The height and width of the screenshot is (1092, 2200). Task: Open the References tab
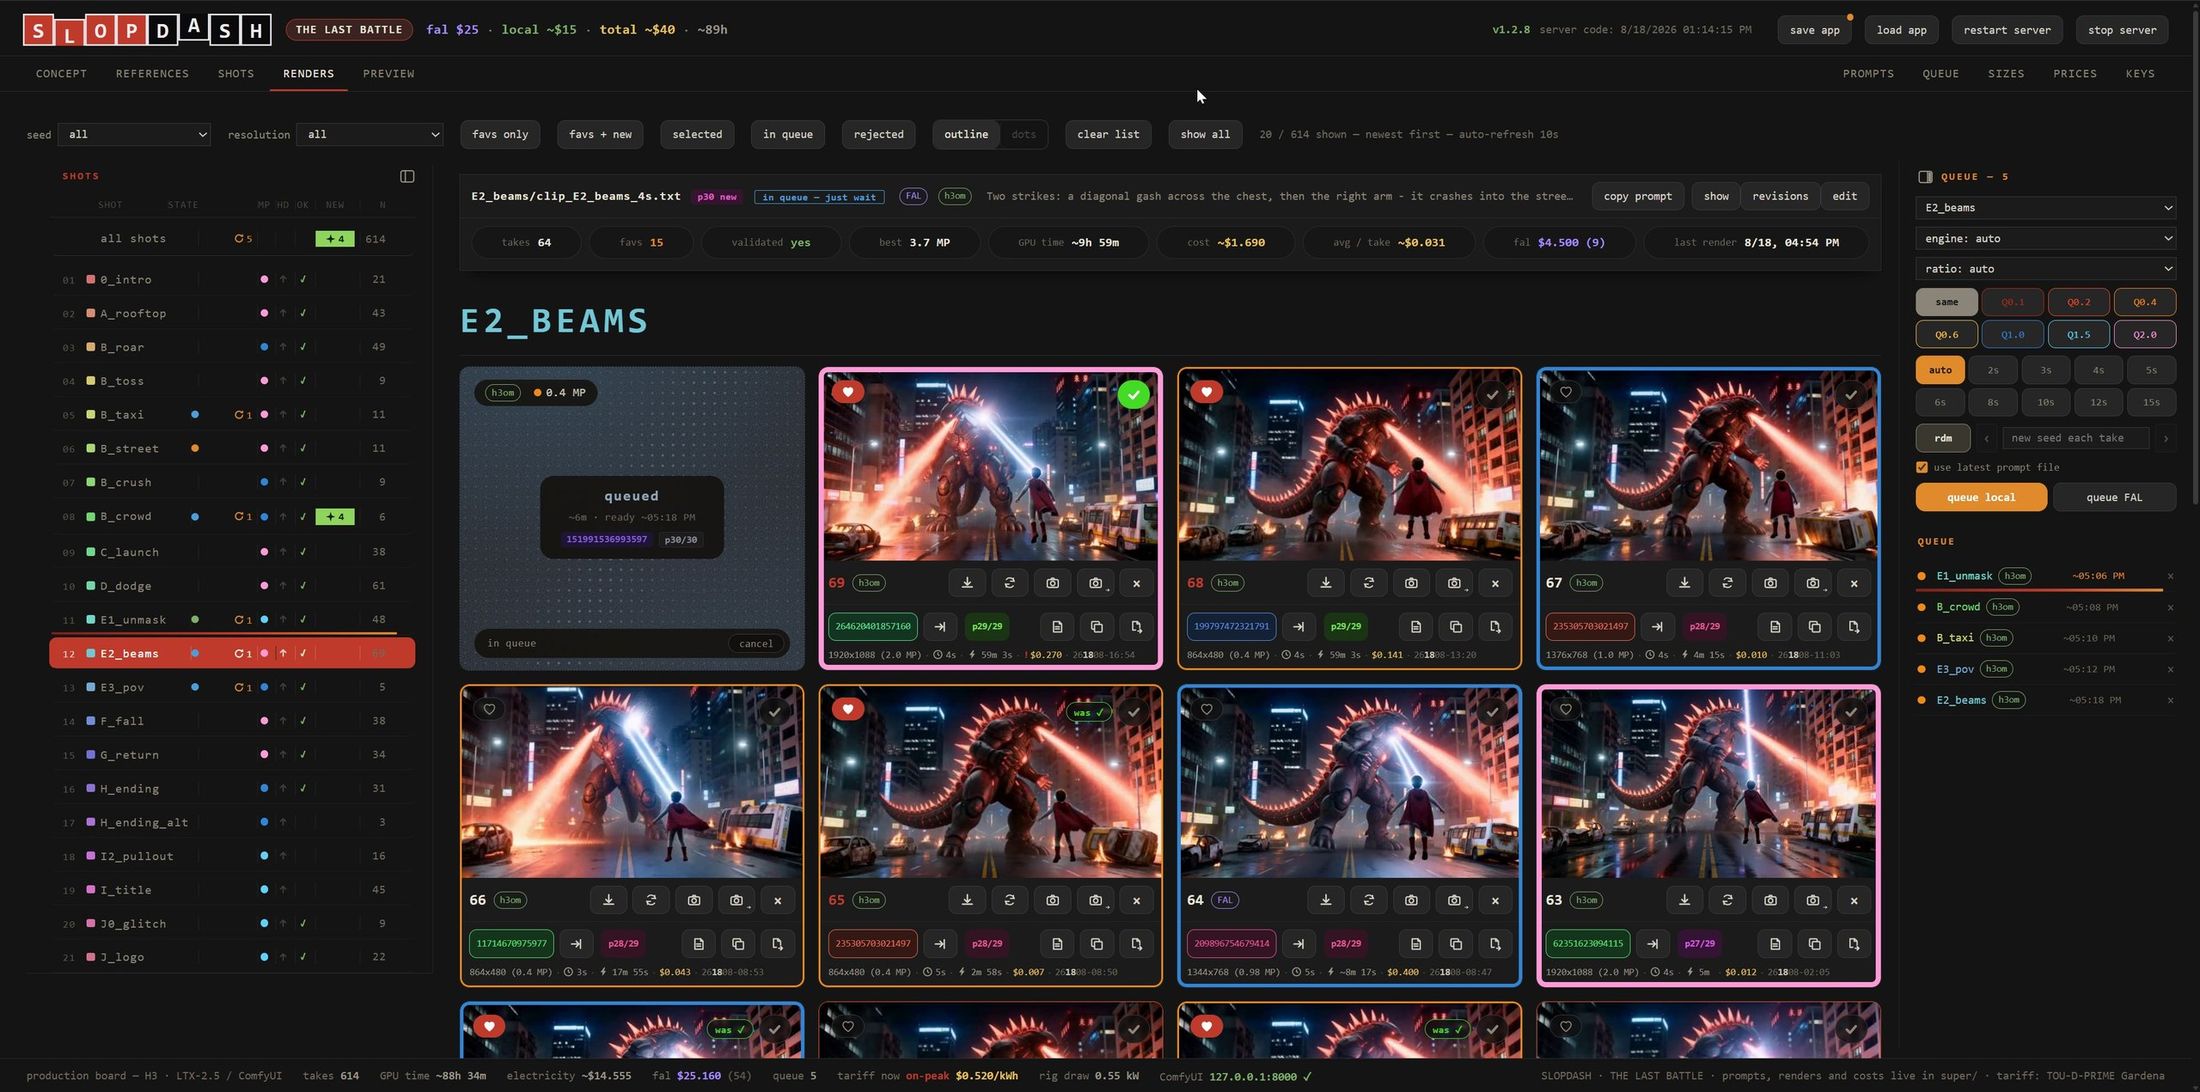pyautogui.click(x=152, y=74)
